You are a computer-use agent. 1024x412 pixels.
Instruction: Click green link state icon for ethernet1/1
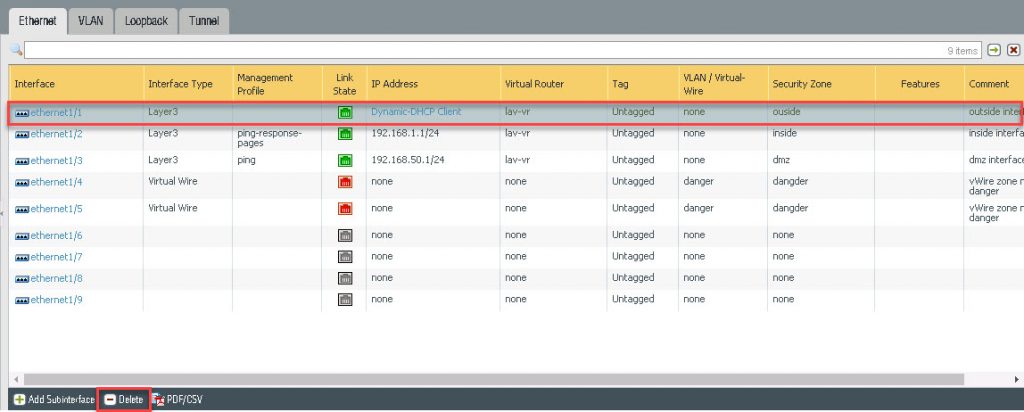click(x=344, y=113)
